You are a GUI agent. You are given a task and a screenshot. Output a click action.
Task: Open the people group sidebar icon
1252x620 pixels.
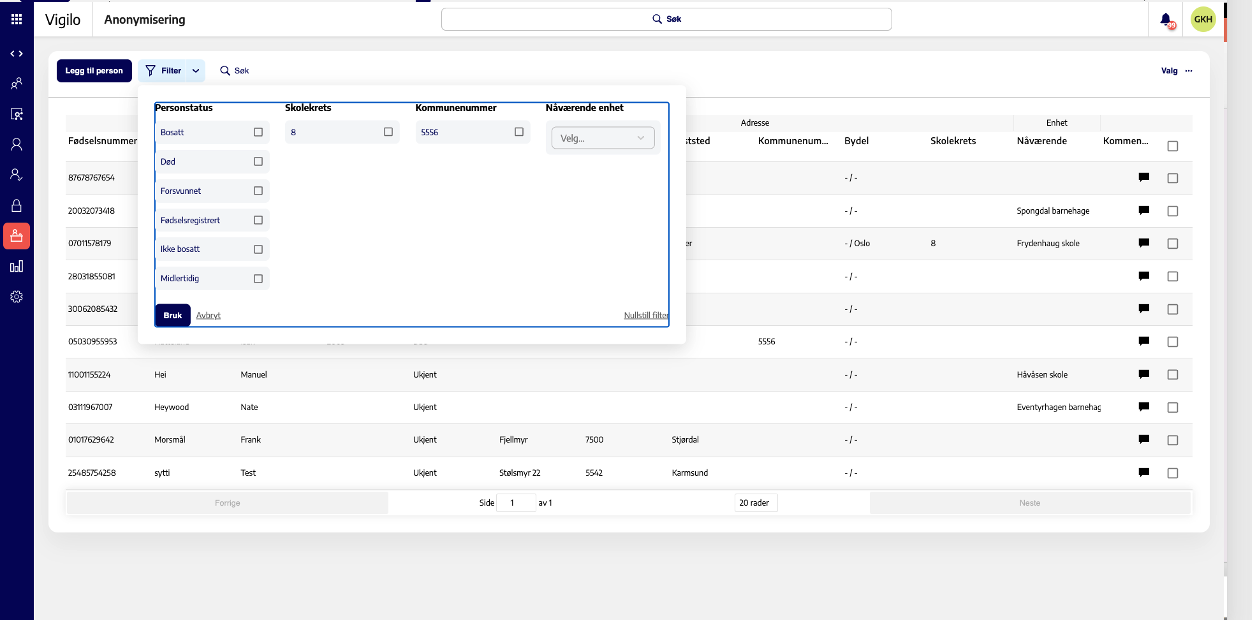tap(16, 83)
